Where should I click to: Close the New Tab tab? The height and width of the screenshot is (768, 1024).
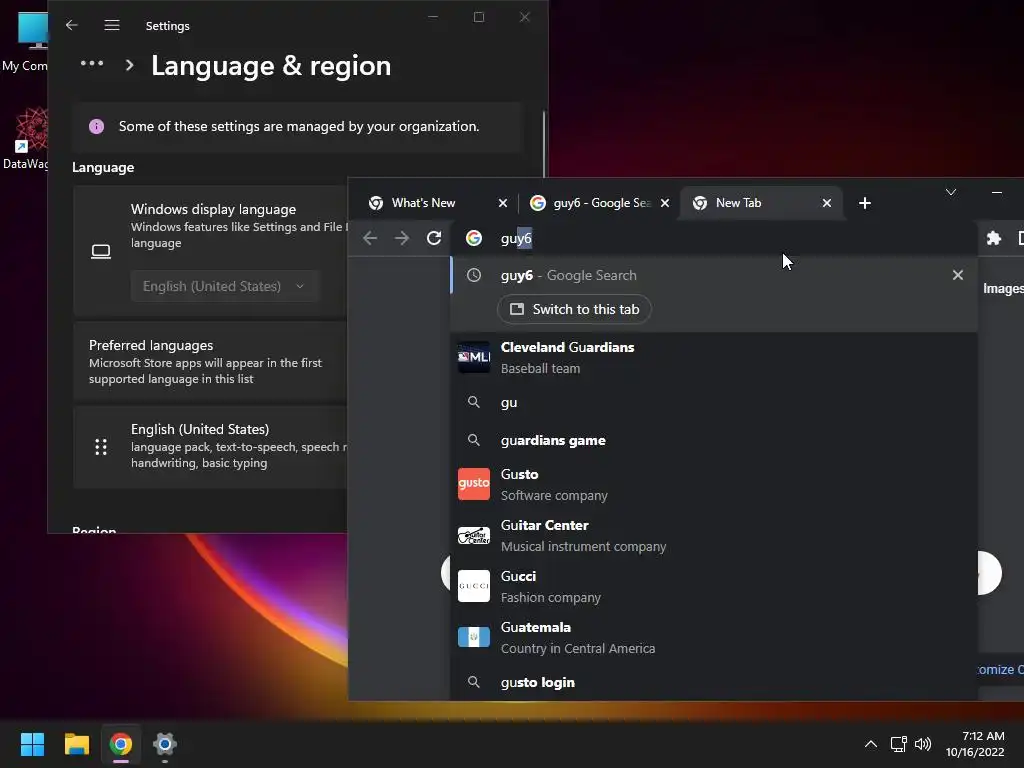[x=827, y=203]
